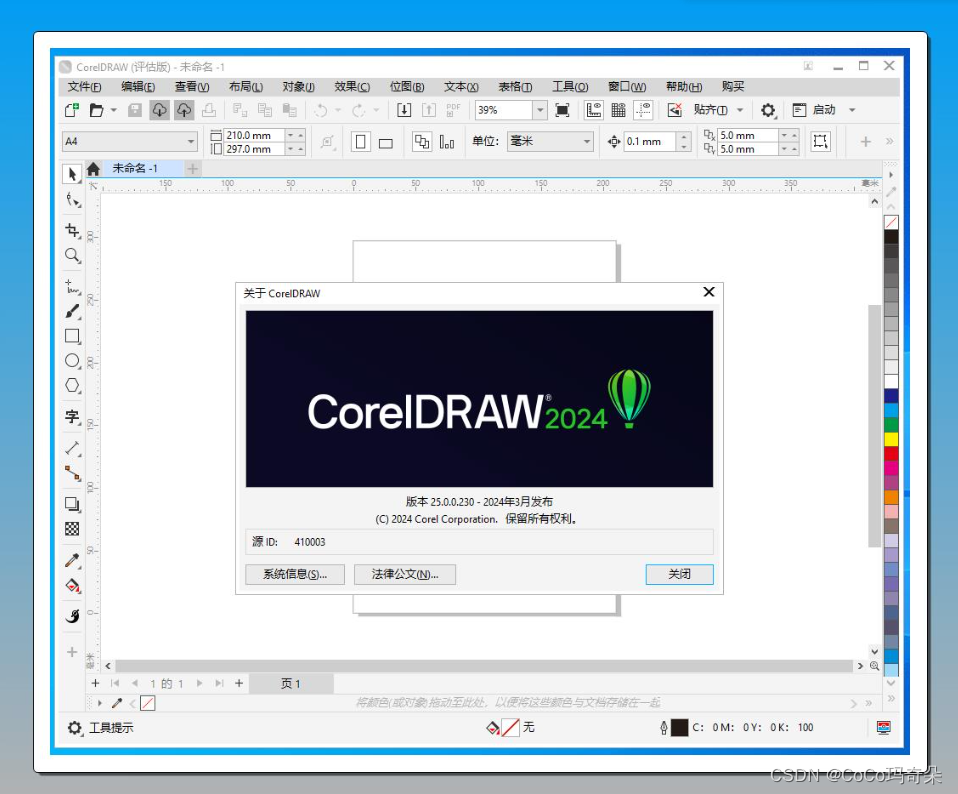Set portrait page orientation
Viewport: 958px width, 794px height.
tap(360, 142)
